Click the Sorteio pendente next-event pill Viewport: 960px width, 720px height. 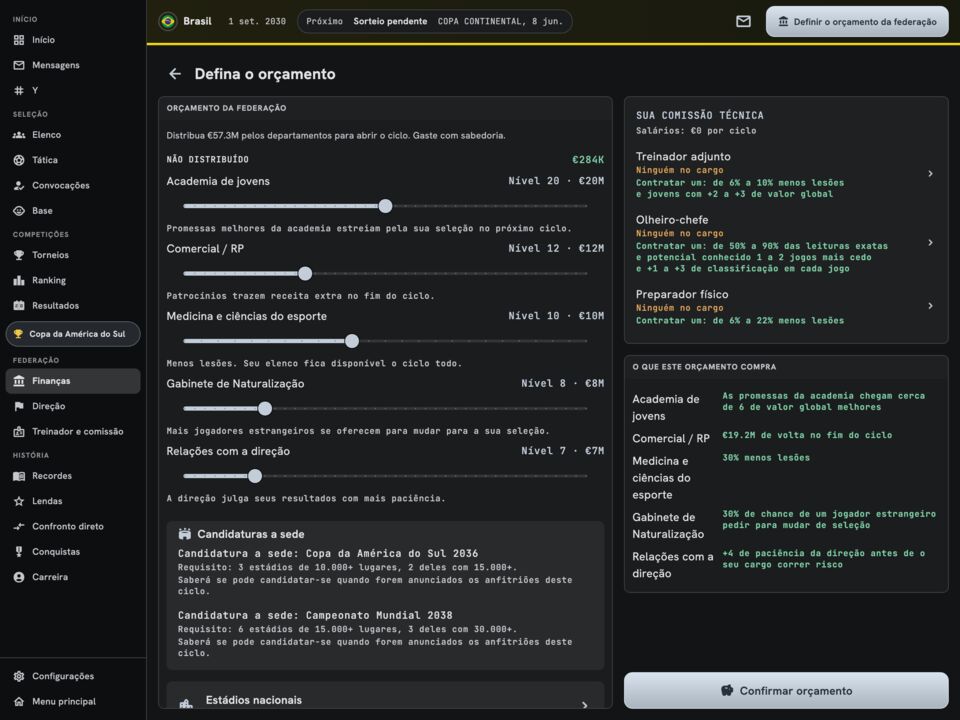click(x=435, y=21)
